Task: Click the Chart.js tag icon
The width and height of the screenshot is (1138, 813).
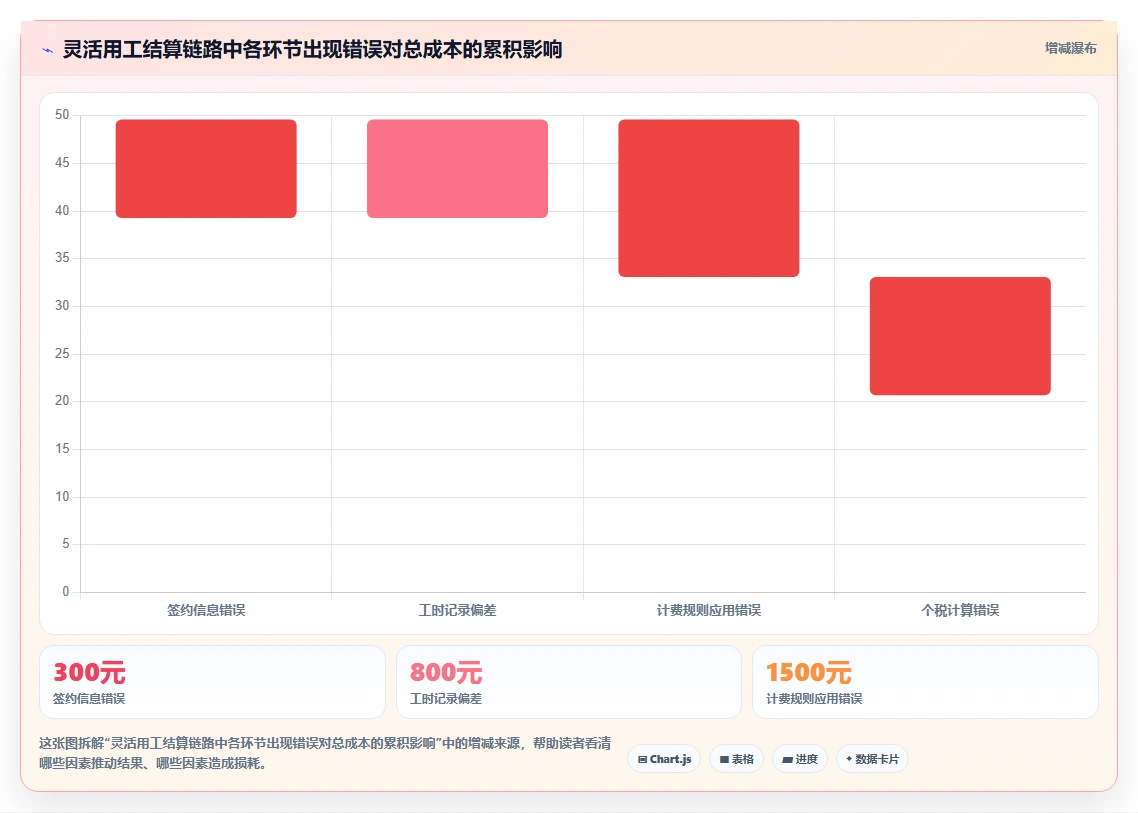Action: (642, 759)
